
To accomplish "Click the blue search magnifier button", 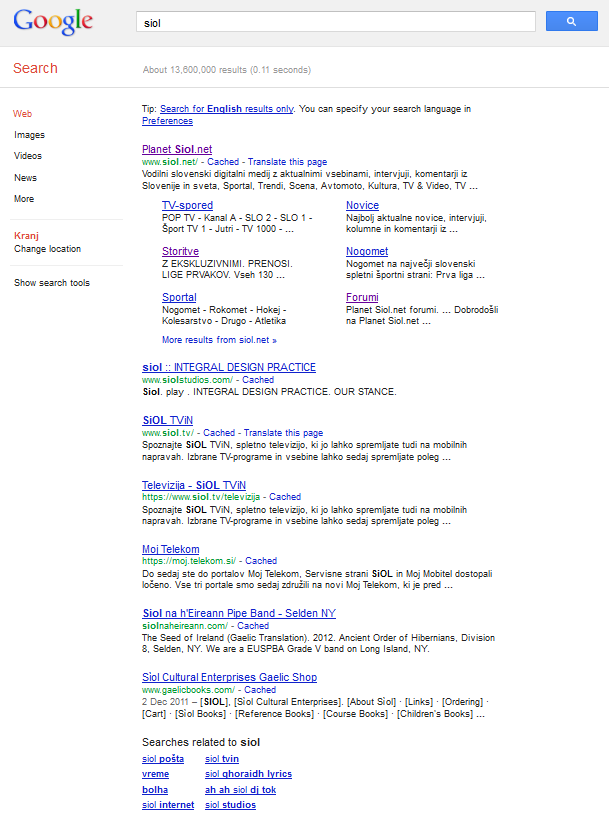I will pos(569,21).
